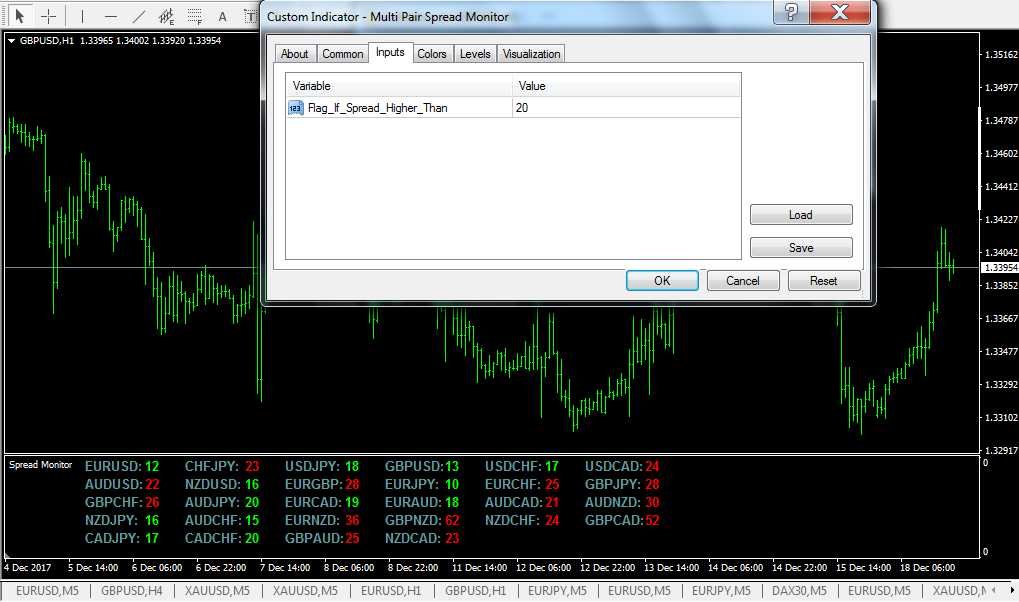Click the Value column header
The width and height of the screenshot is (1019, 602).
point(626,86)
